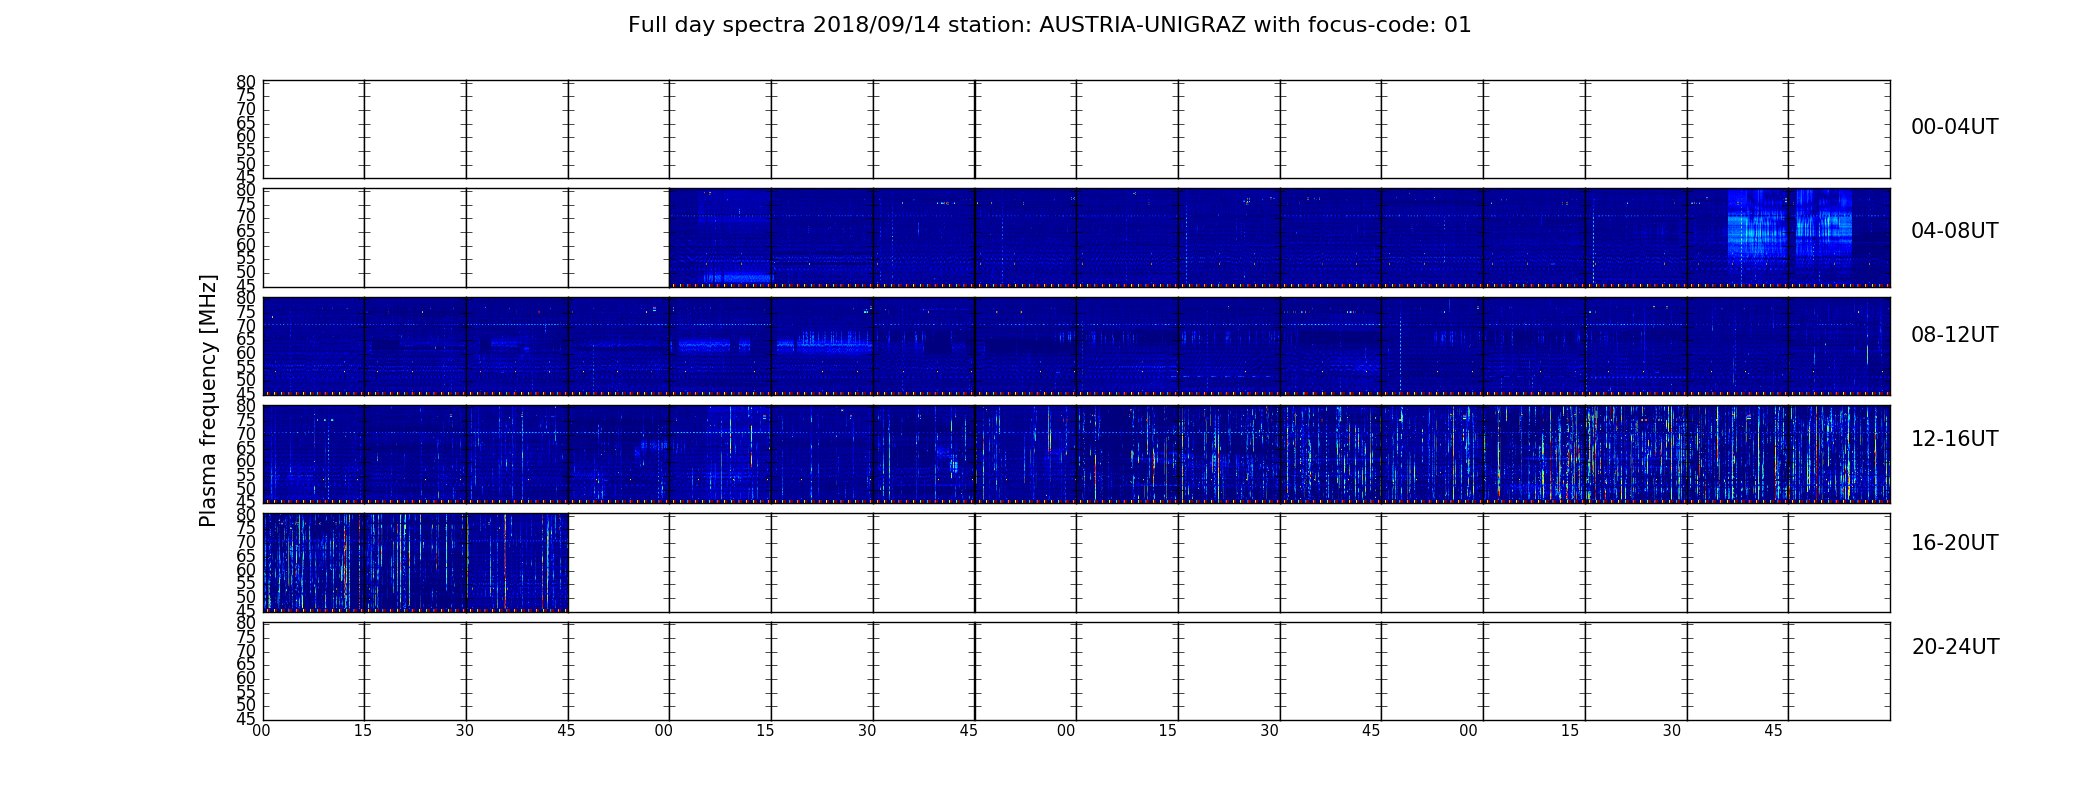This screenshot has height=800, width=2100.
Task: Click the '80' frequency tick of the 00-04UT panel
Action: click(x=246, y=82)
